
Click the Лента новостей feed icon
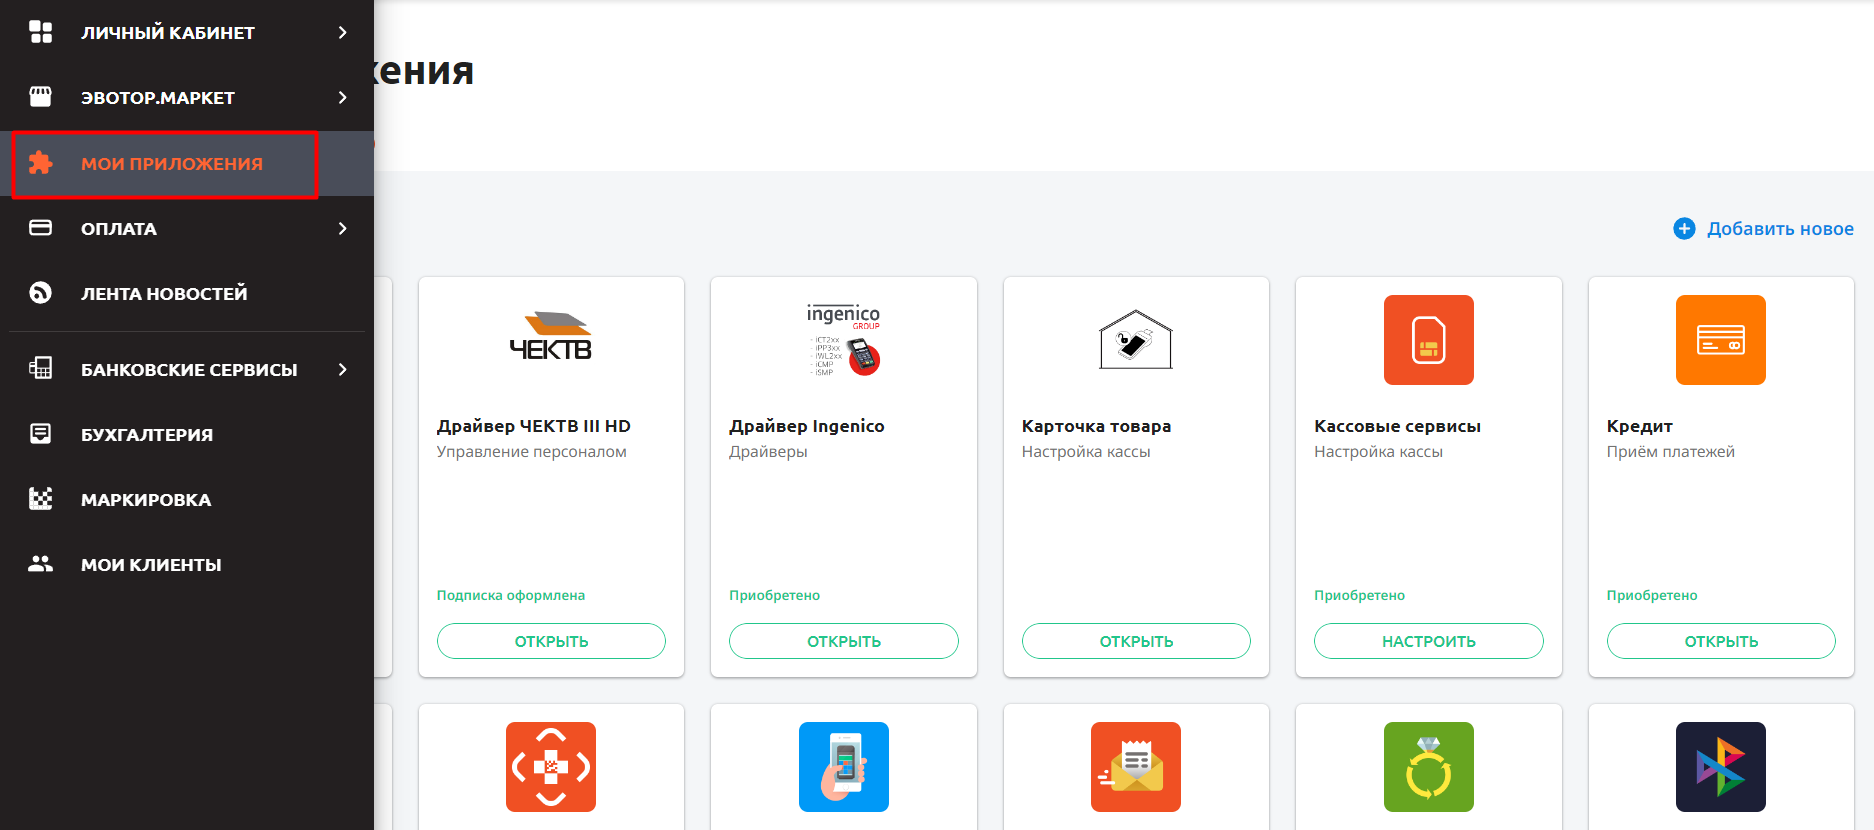coord(41,293)
